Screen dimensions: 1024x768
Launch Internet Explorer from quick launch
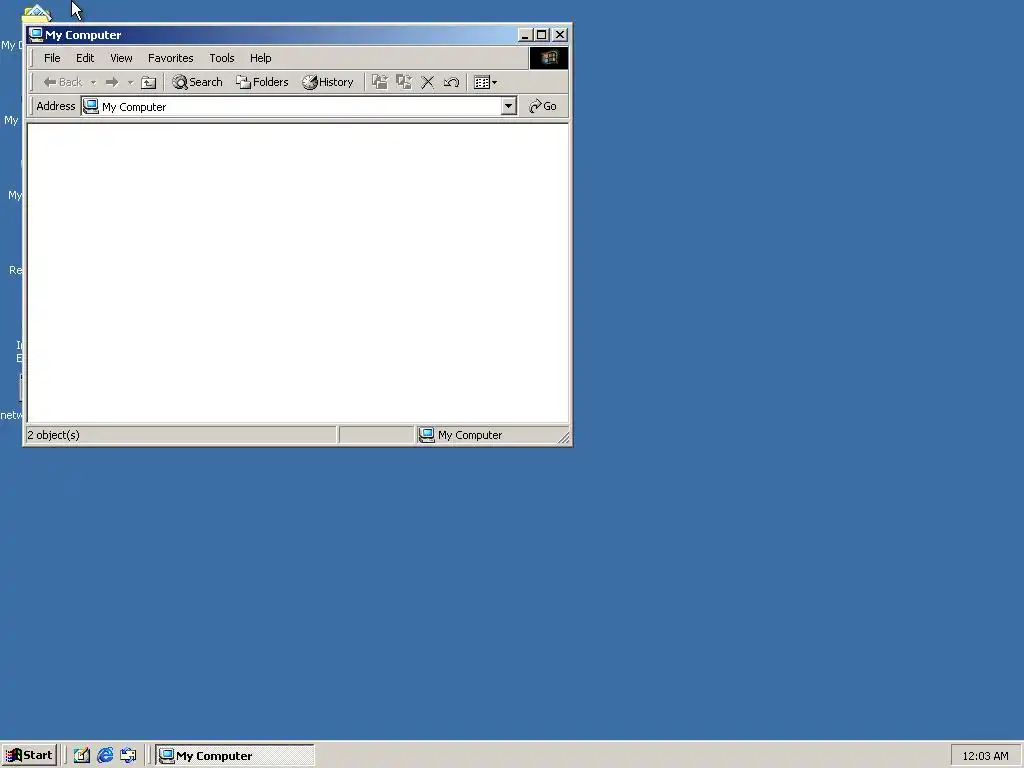click(x=104, y=756)
